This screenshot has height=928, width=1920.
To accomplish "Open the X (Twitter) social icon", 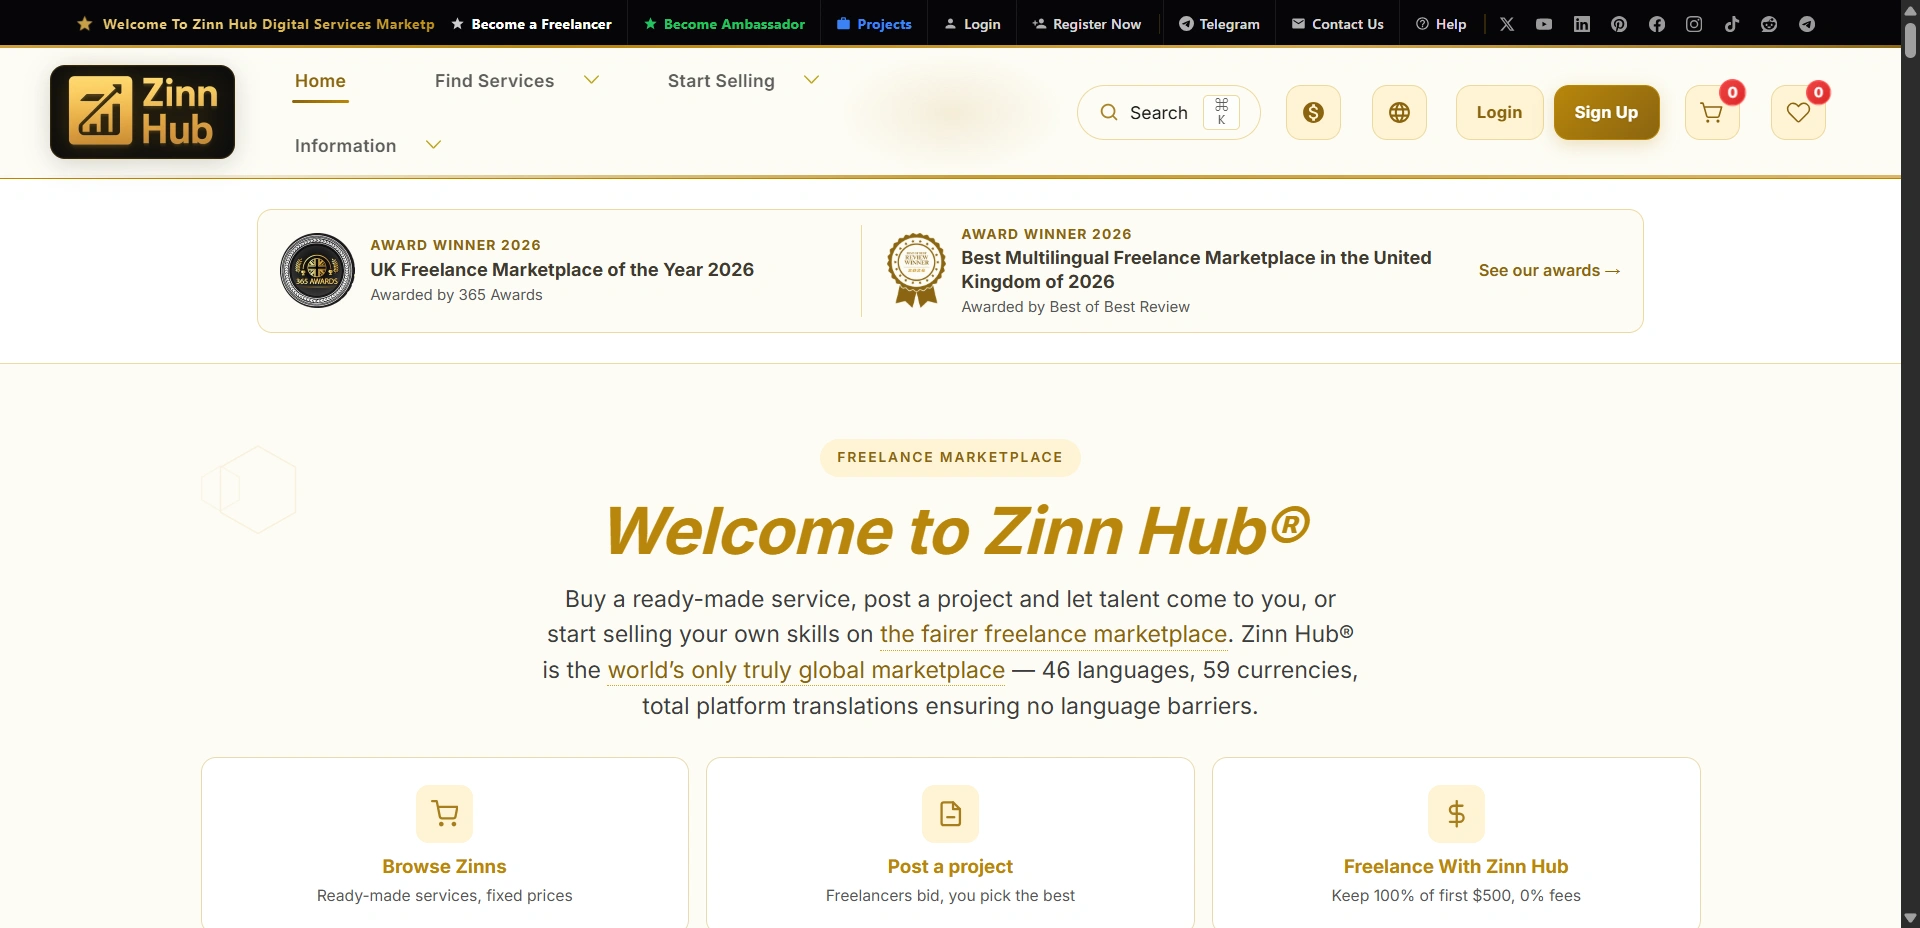I will (x=1507, y=24).
